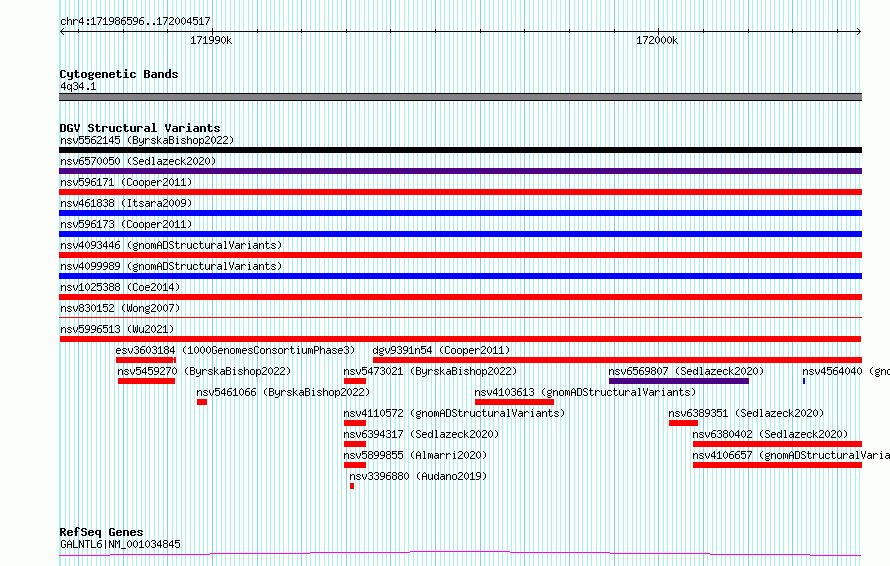Click the nsv830152 (Wong2007) label

(x=120, y=308)
